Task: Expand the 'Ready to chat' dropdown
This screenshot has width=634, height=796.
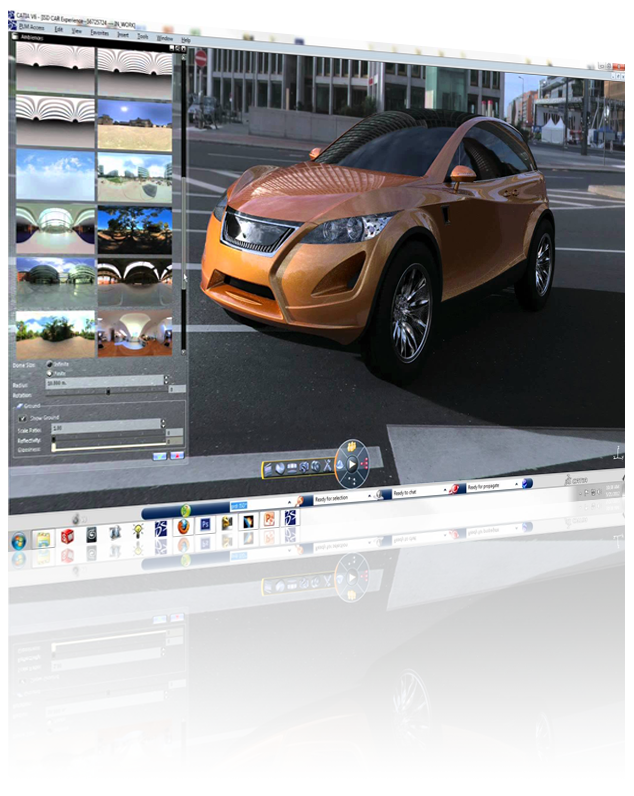Action: tap(448, 492)
